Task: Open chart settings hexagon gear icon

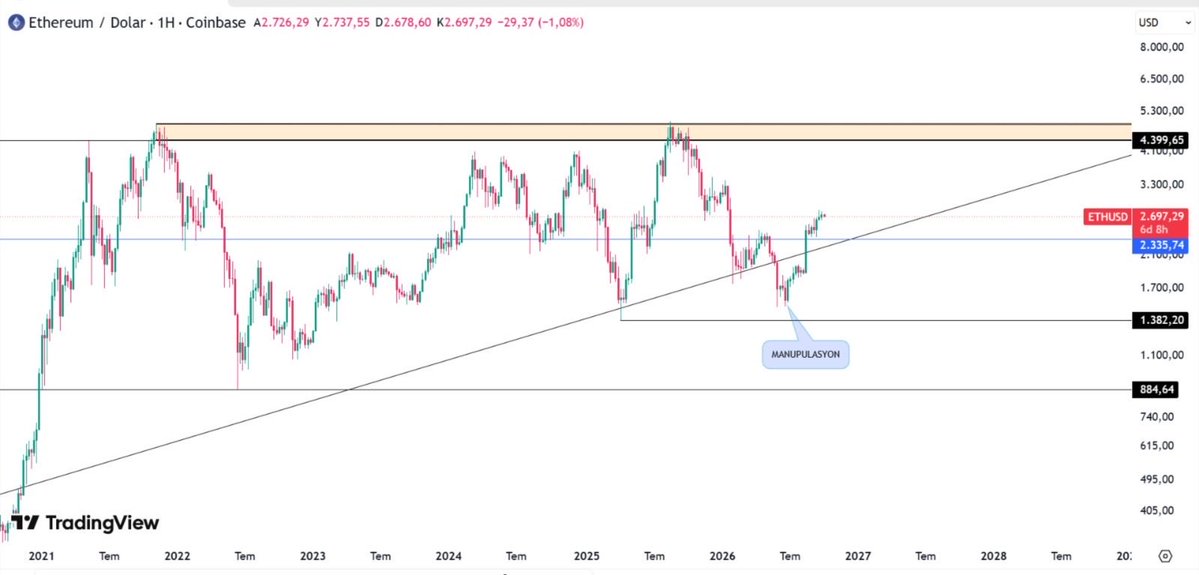Action: [x=1165, y=556]
